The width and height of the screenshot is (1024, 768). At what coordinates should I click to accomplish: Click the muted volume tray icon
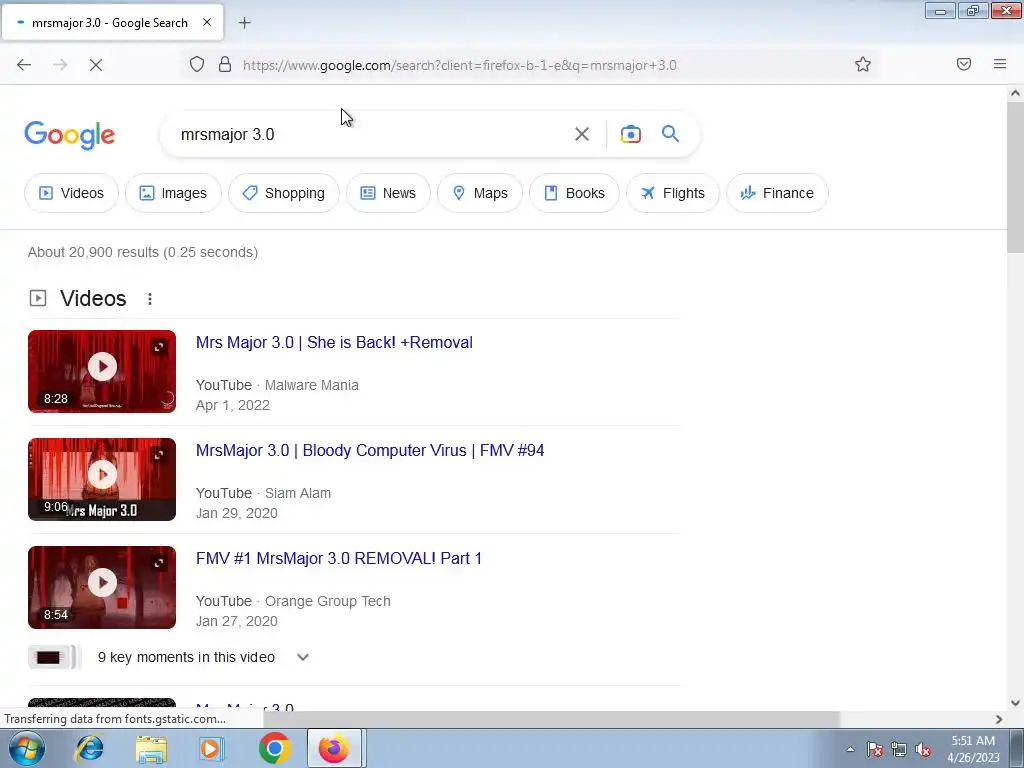(923, 749)
